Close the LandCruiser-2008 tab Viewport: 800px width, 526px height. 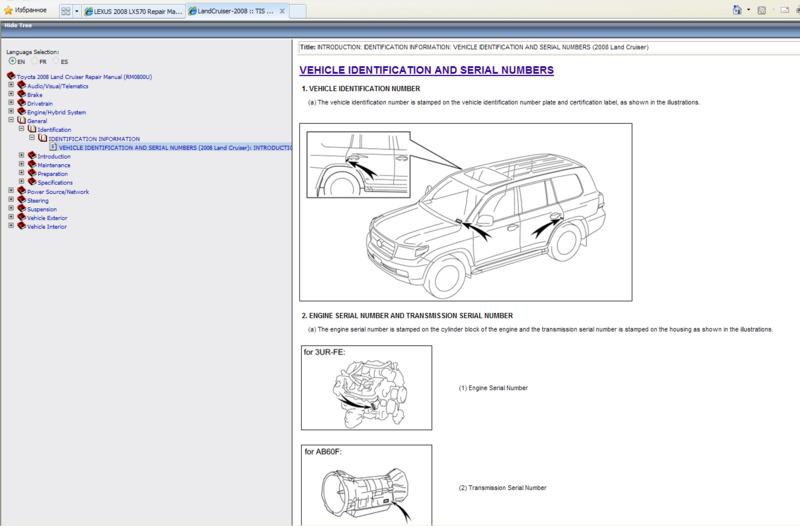[x=282, y=11]
